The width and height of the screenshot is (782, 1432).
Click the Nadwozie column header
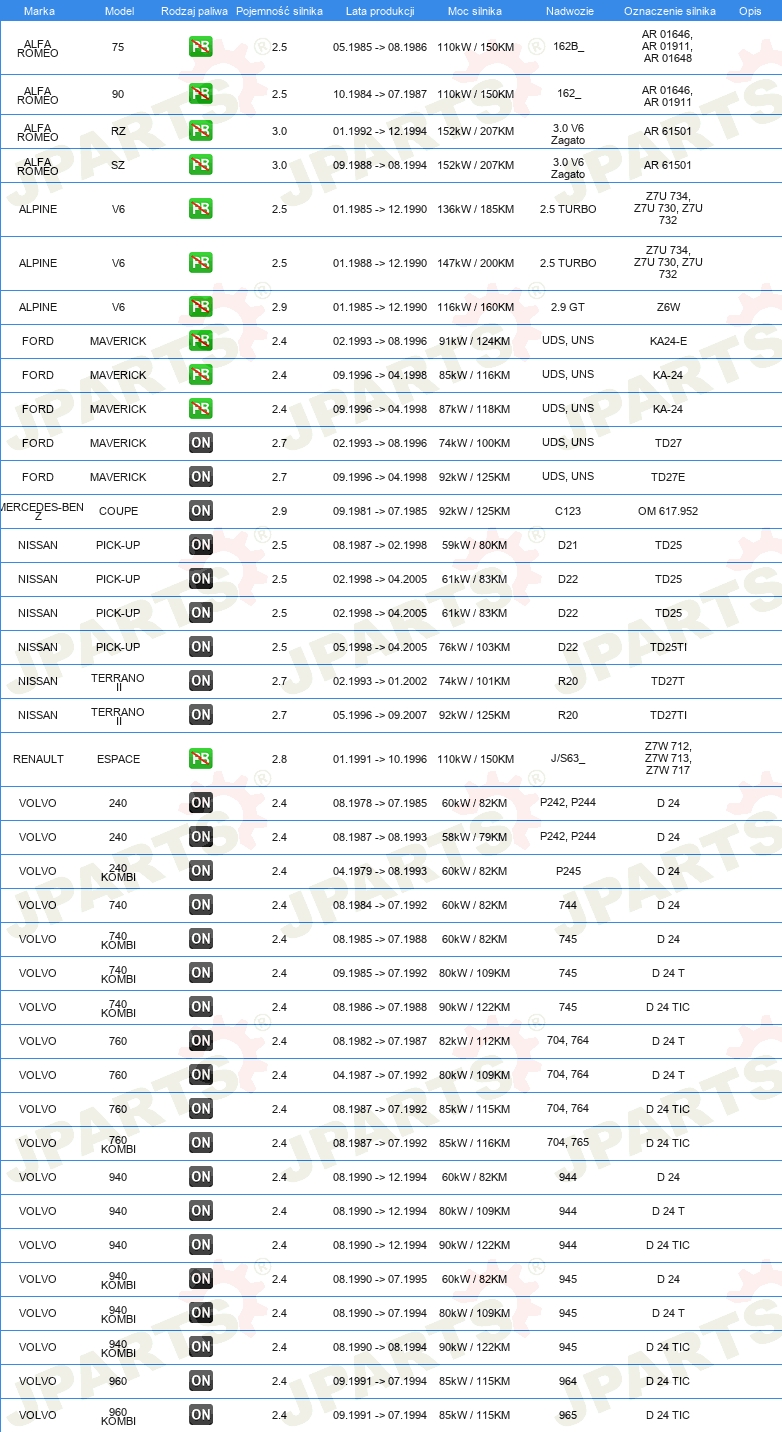[x=568, y=10]
